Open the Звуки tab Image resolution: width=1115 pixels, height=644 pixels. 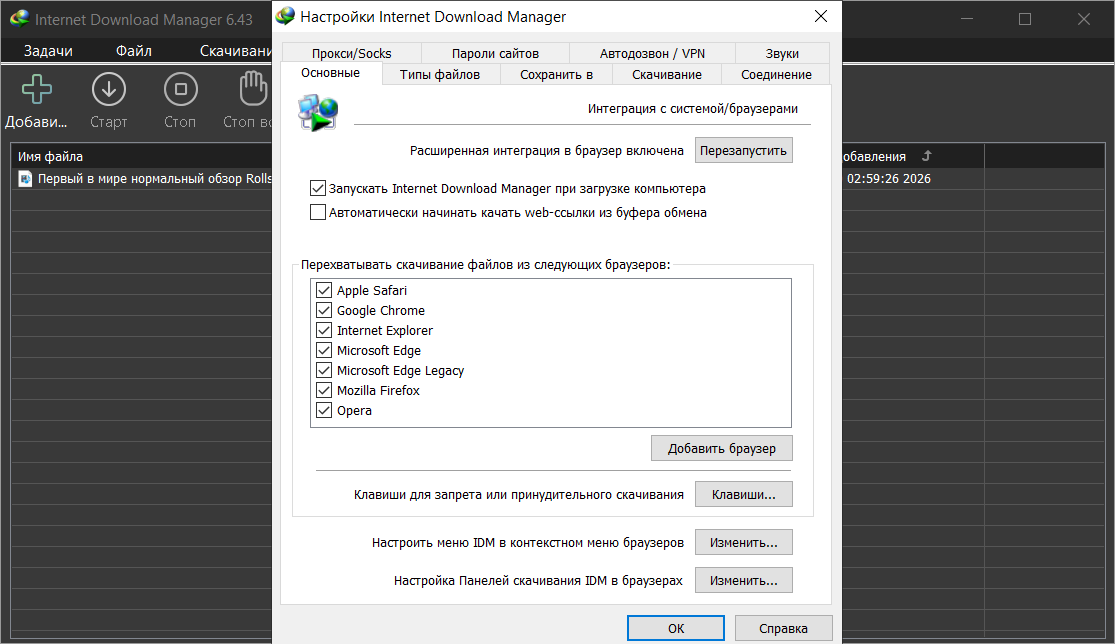pos(782,53)
